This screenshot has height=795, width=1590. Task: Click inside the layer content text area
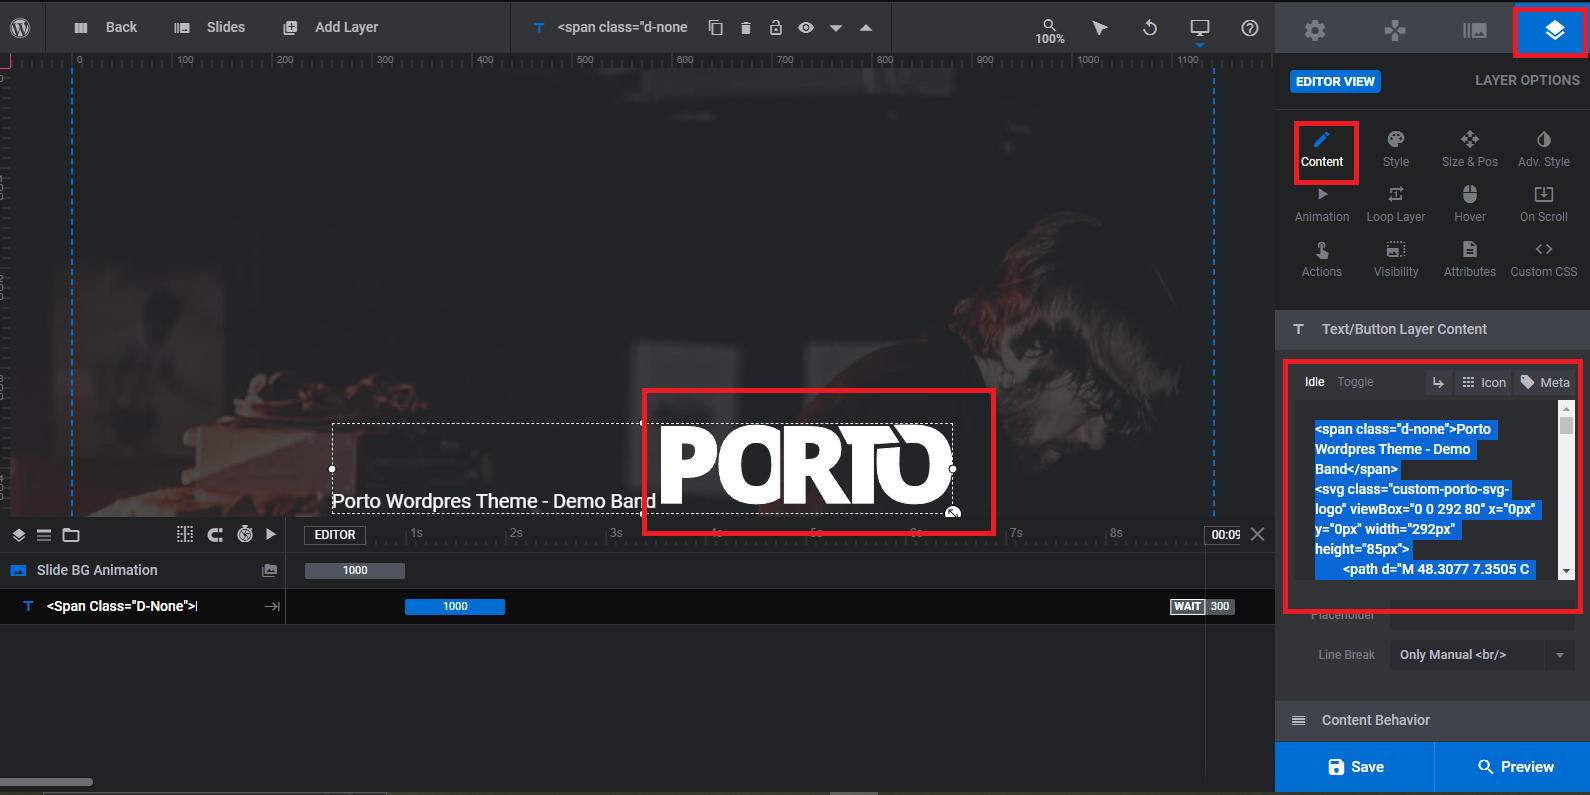click(1426, 490)
